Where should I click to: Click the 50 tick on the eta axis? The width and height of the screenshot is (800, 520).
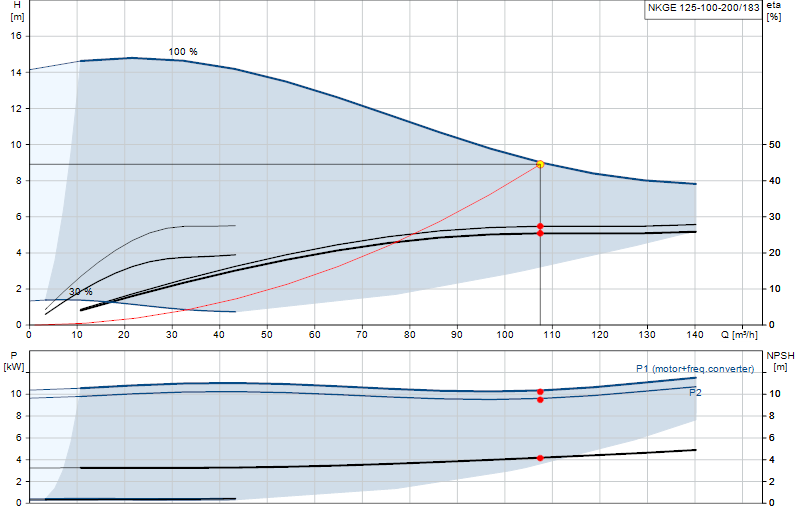(774, 145)
